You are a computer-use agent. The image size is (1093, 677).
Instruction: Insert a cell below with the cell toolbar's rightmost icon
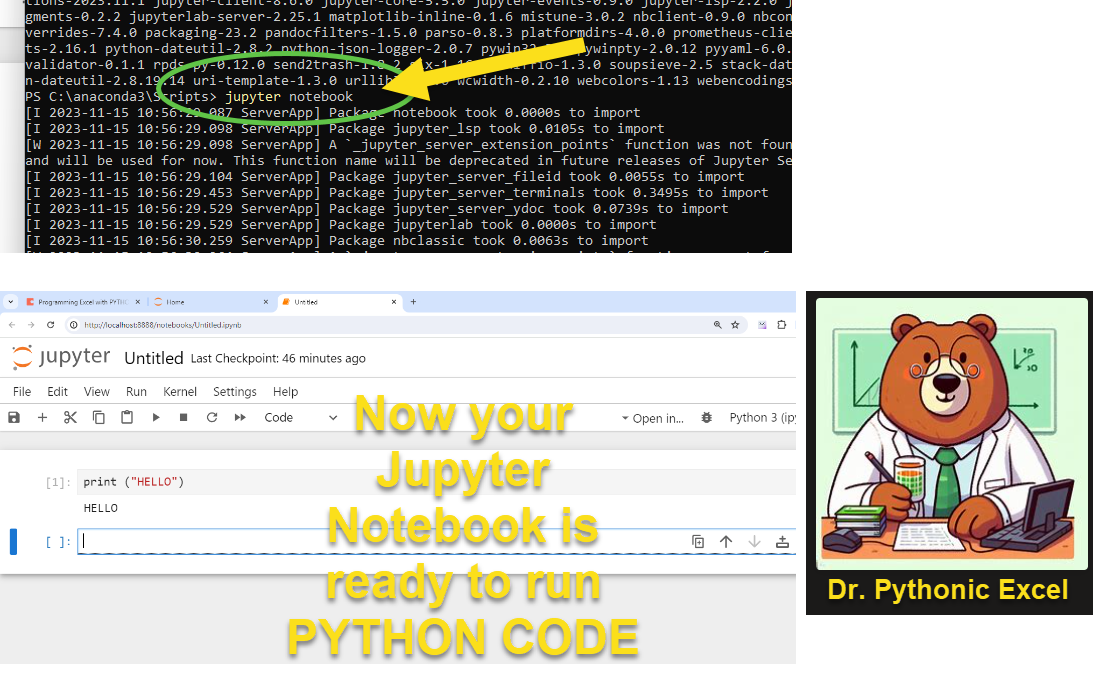coord(782,542)
